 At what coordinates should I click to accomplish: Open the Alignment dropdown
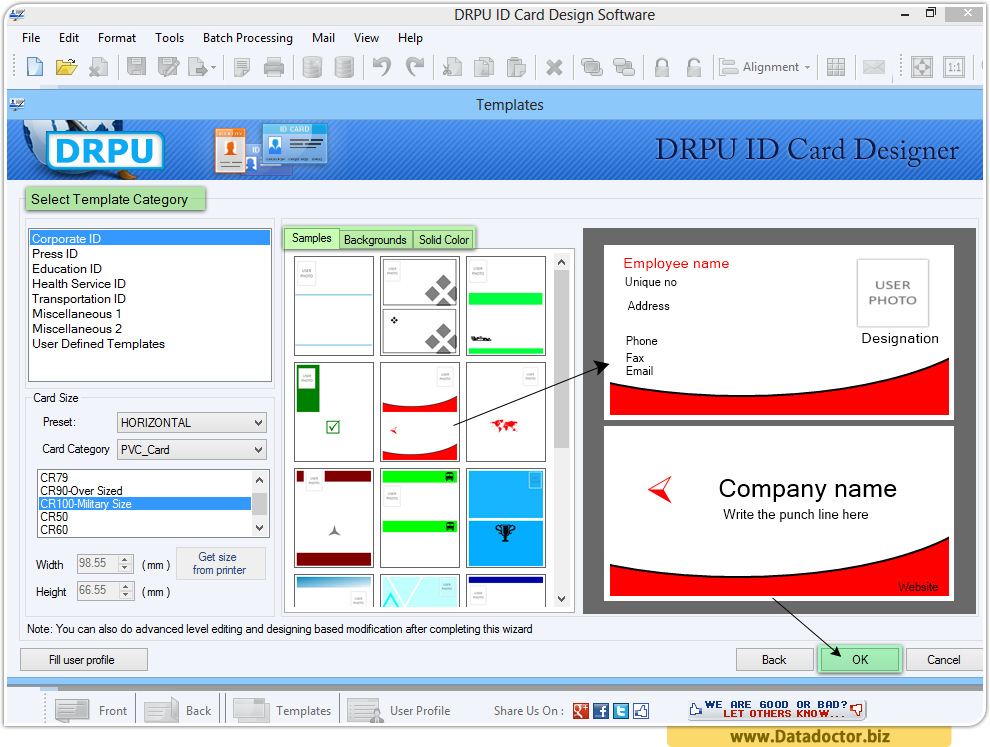tap(765, 66)
